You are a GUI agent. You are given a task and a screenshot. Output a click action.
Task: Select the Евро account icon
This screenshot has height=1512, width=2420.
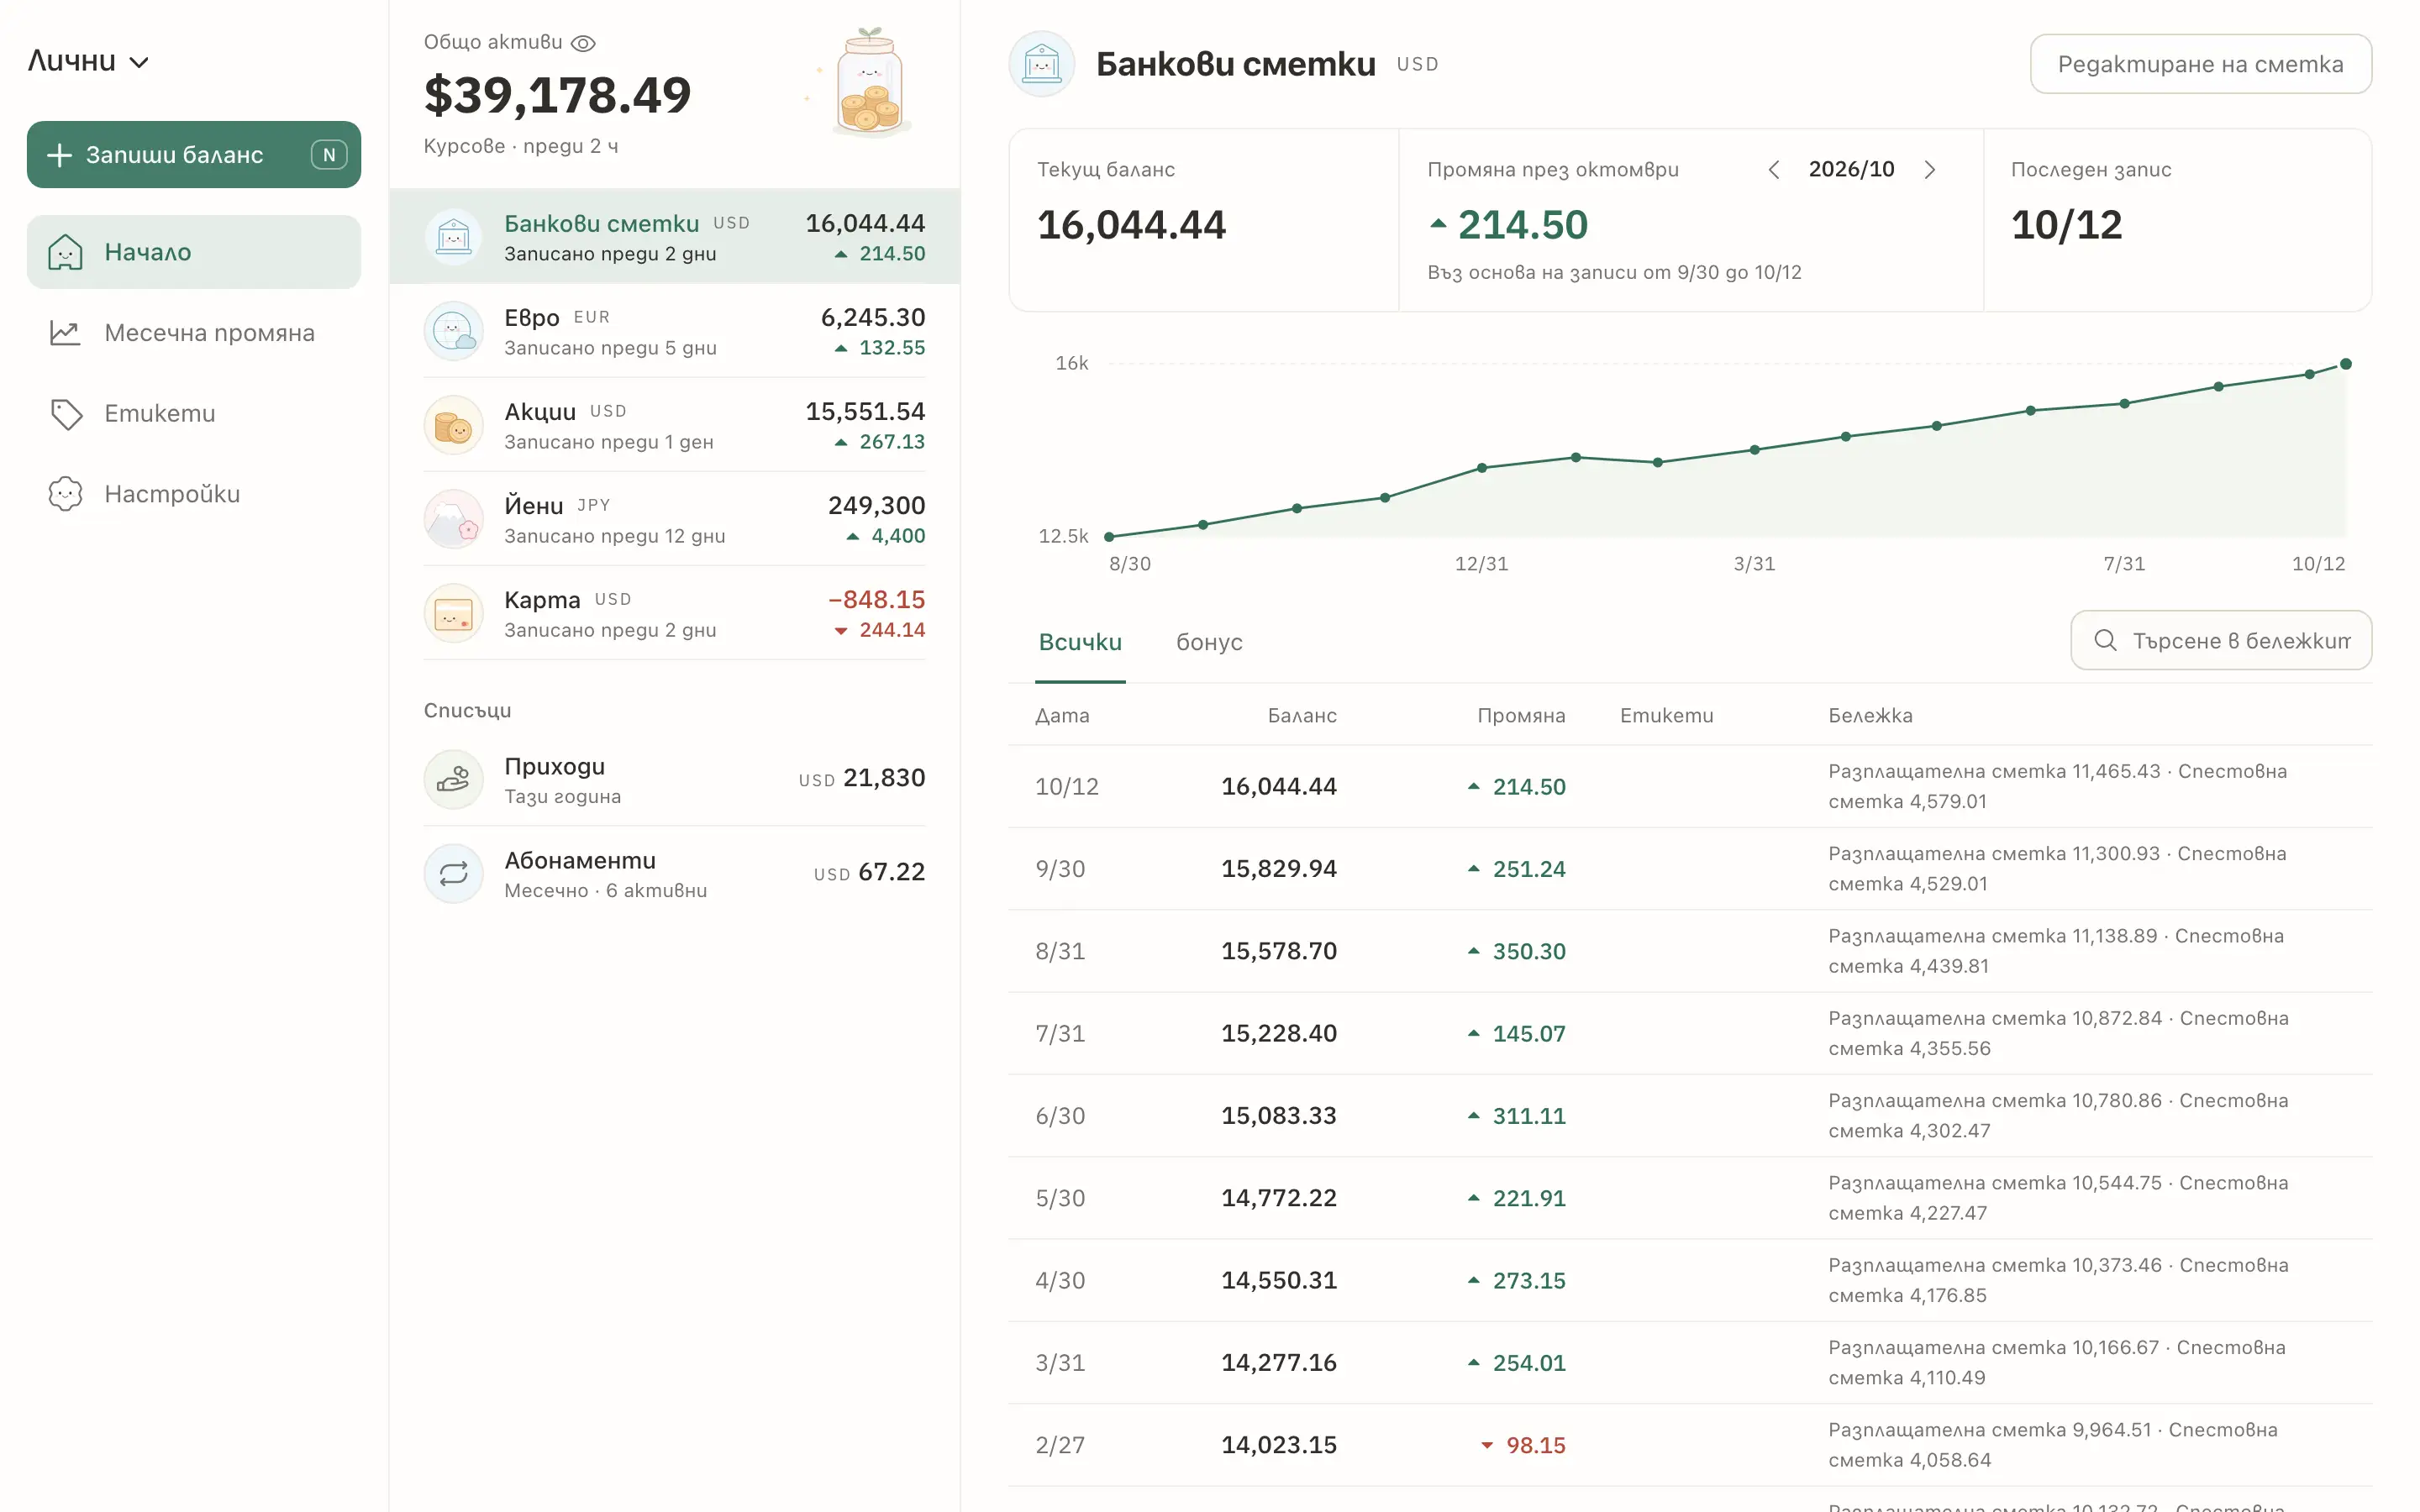tap(453, 331)
